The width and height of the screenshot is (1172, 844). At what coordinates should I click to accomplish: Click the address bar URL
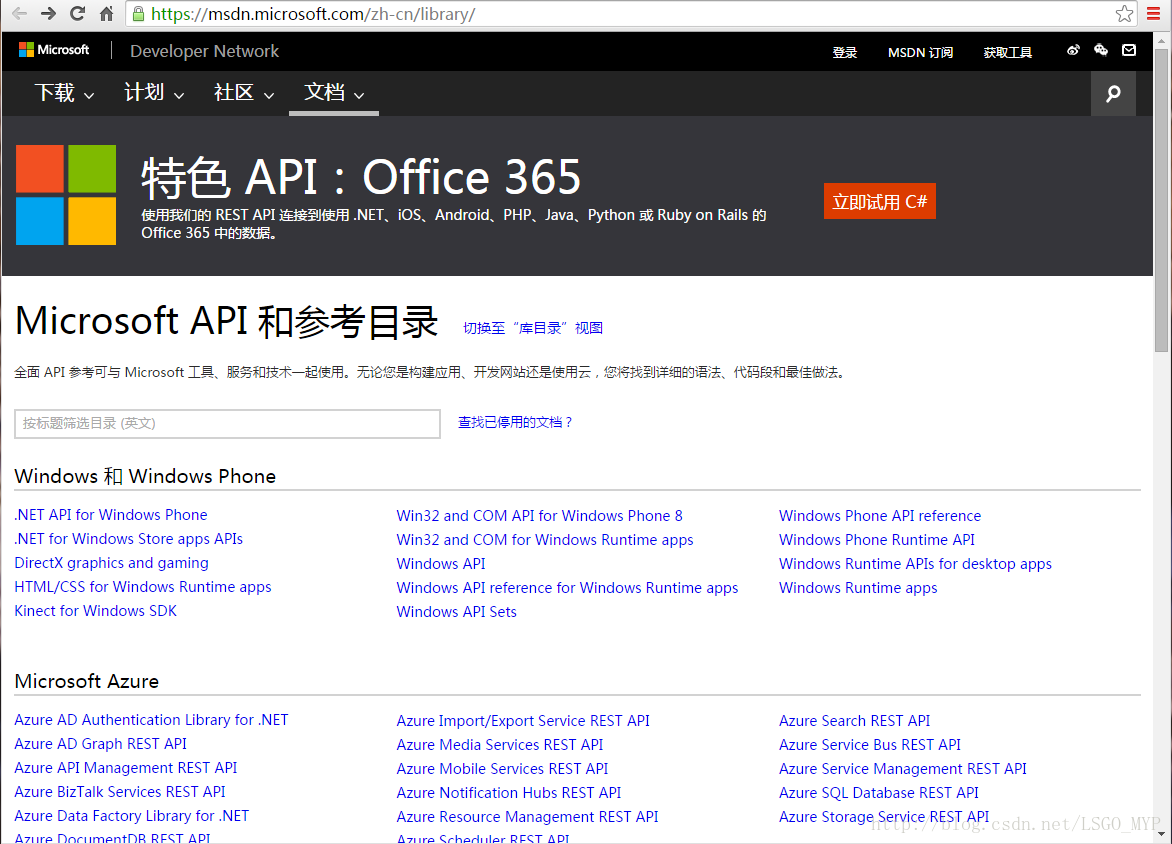tap(312, 14)
